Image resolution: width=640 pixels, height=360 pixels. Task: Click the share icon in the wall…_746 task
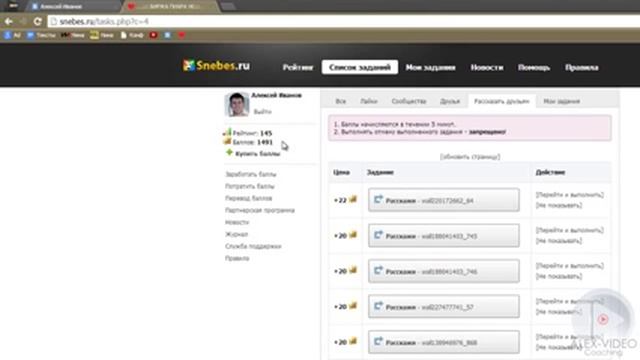tap(378, 270)
